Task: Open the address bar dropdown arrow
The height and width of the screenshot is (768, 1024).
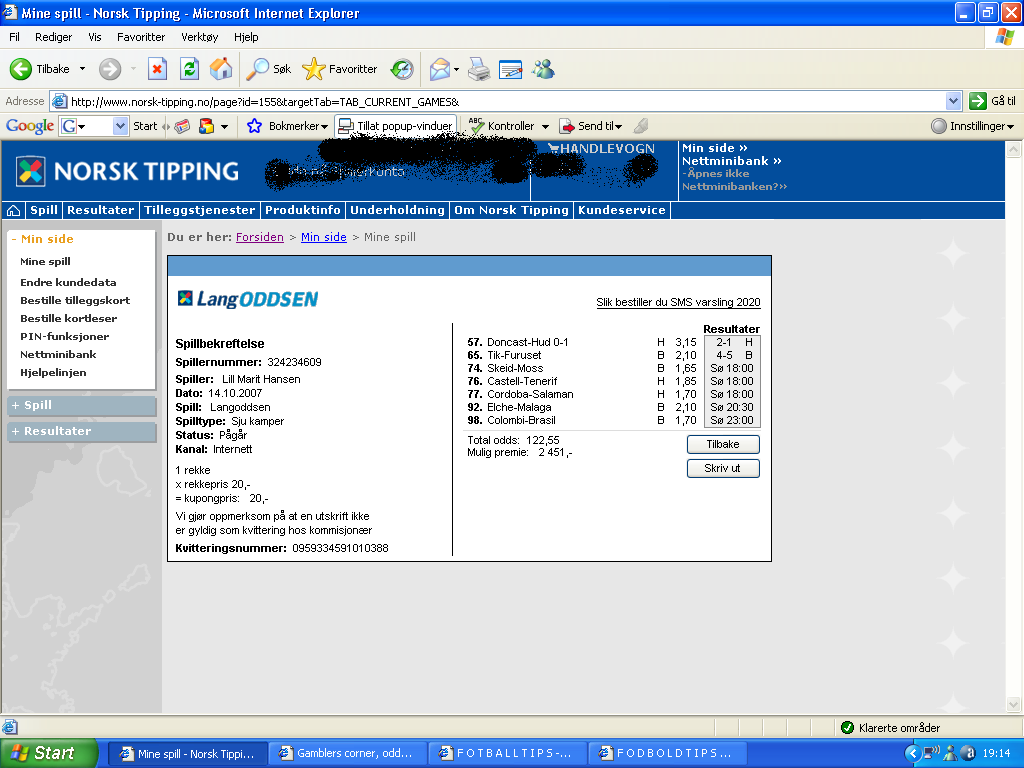Action: coord(953,101)
